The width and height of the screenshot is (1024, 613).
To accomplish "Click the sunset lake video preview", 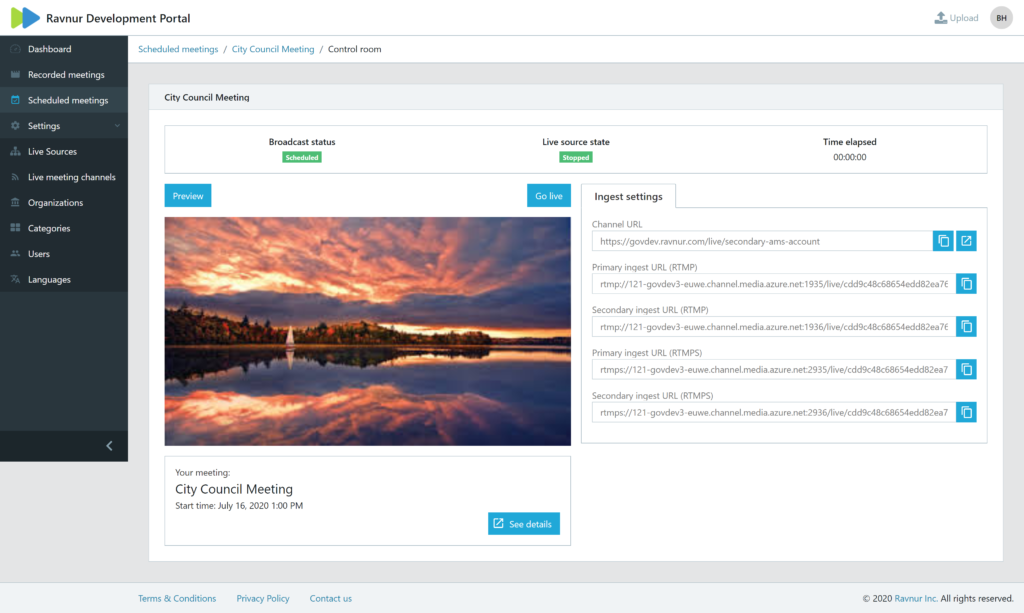I will [367, 331].
